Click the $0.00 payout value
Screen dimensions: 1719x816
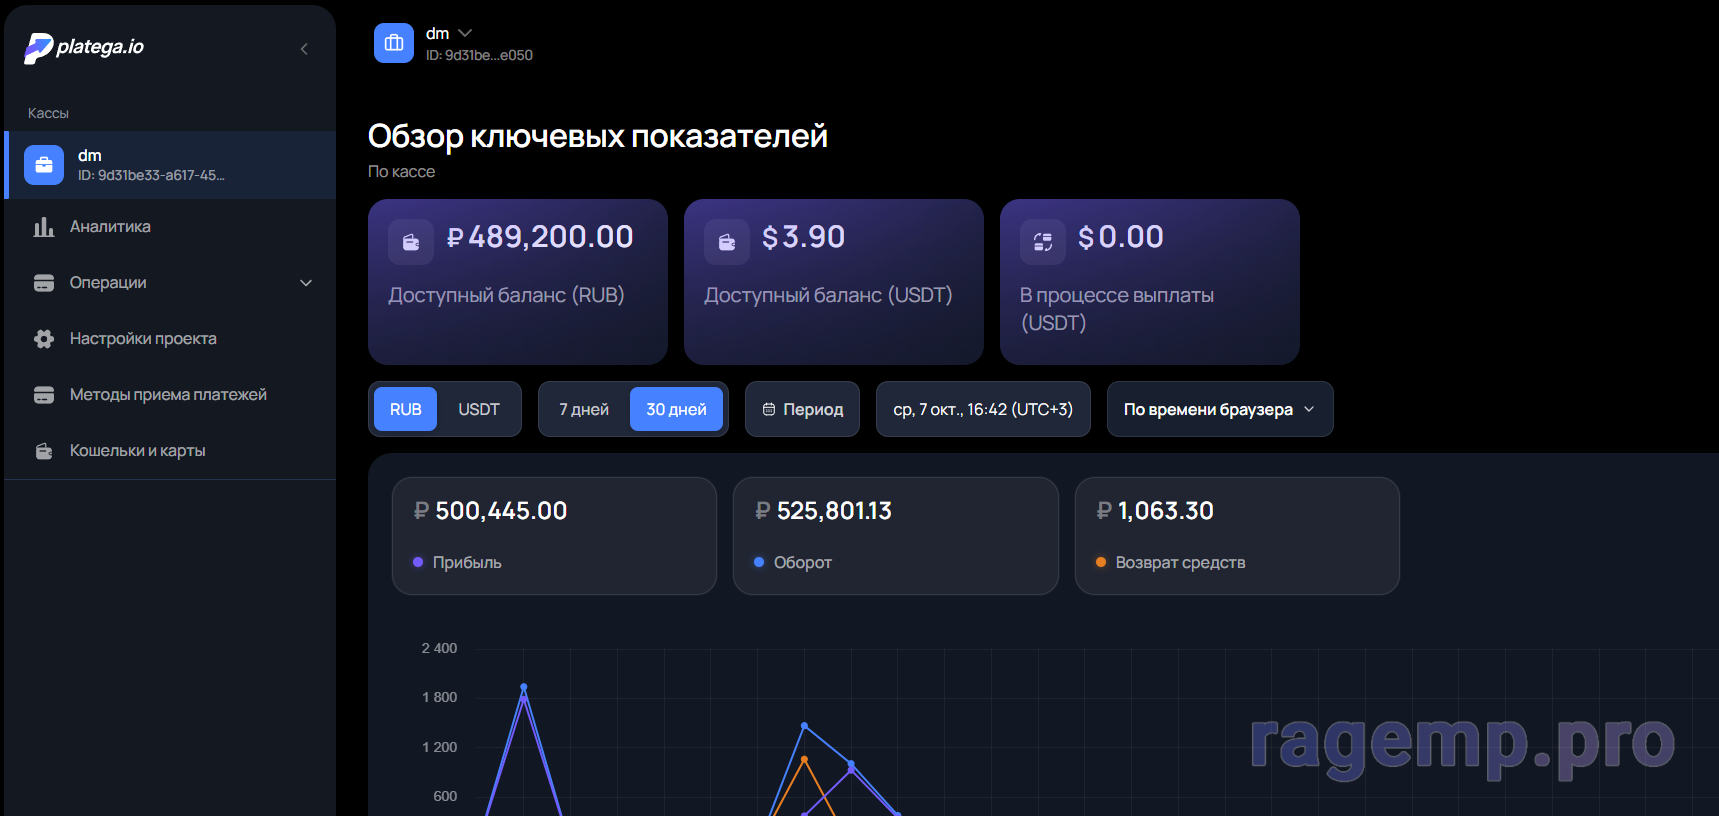(1120, 237)
